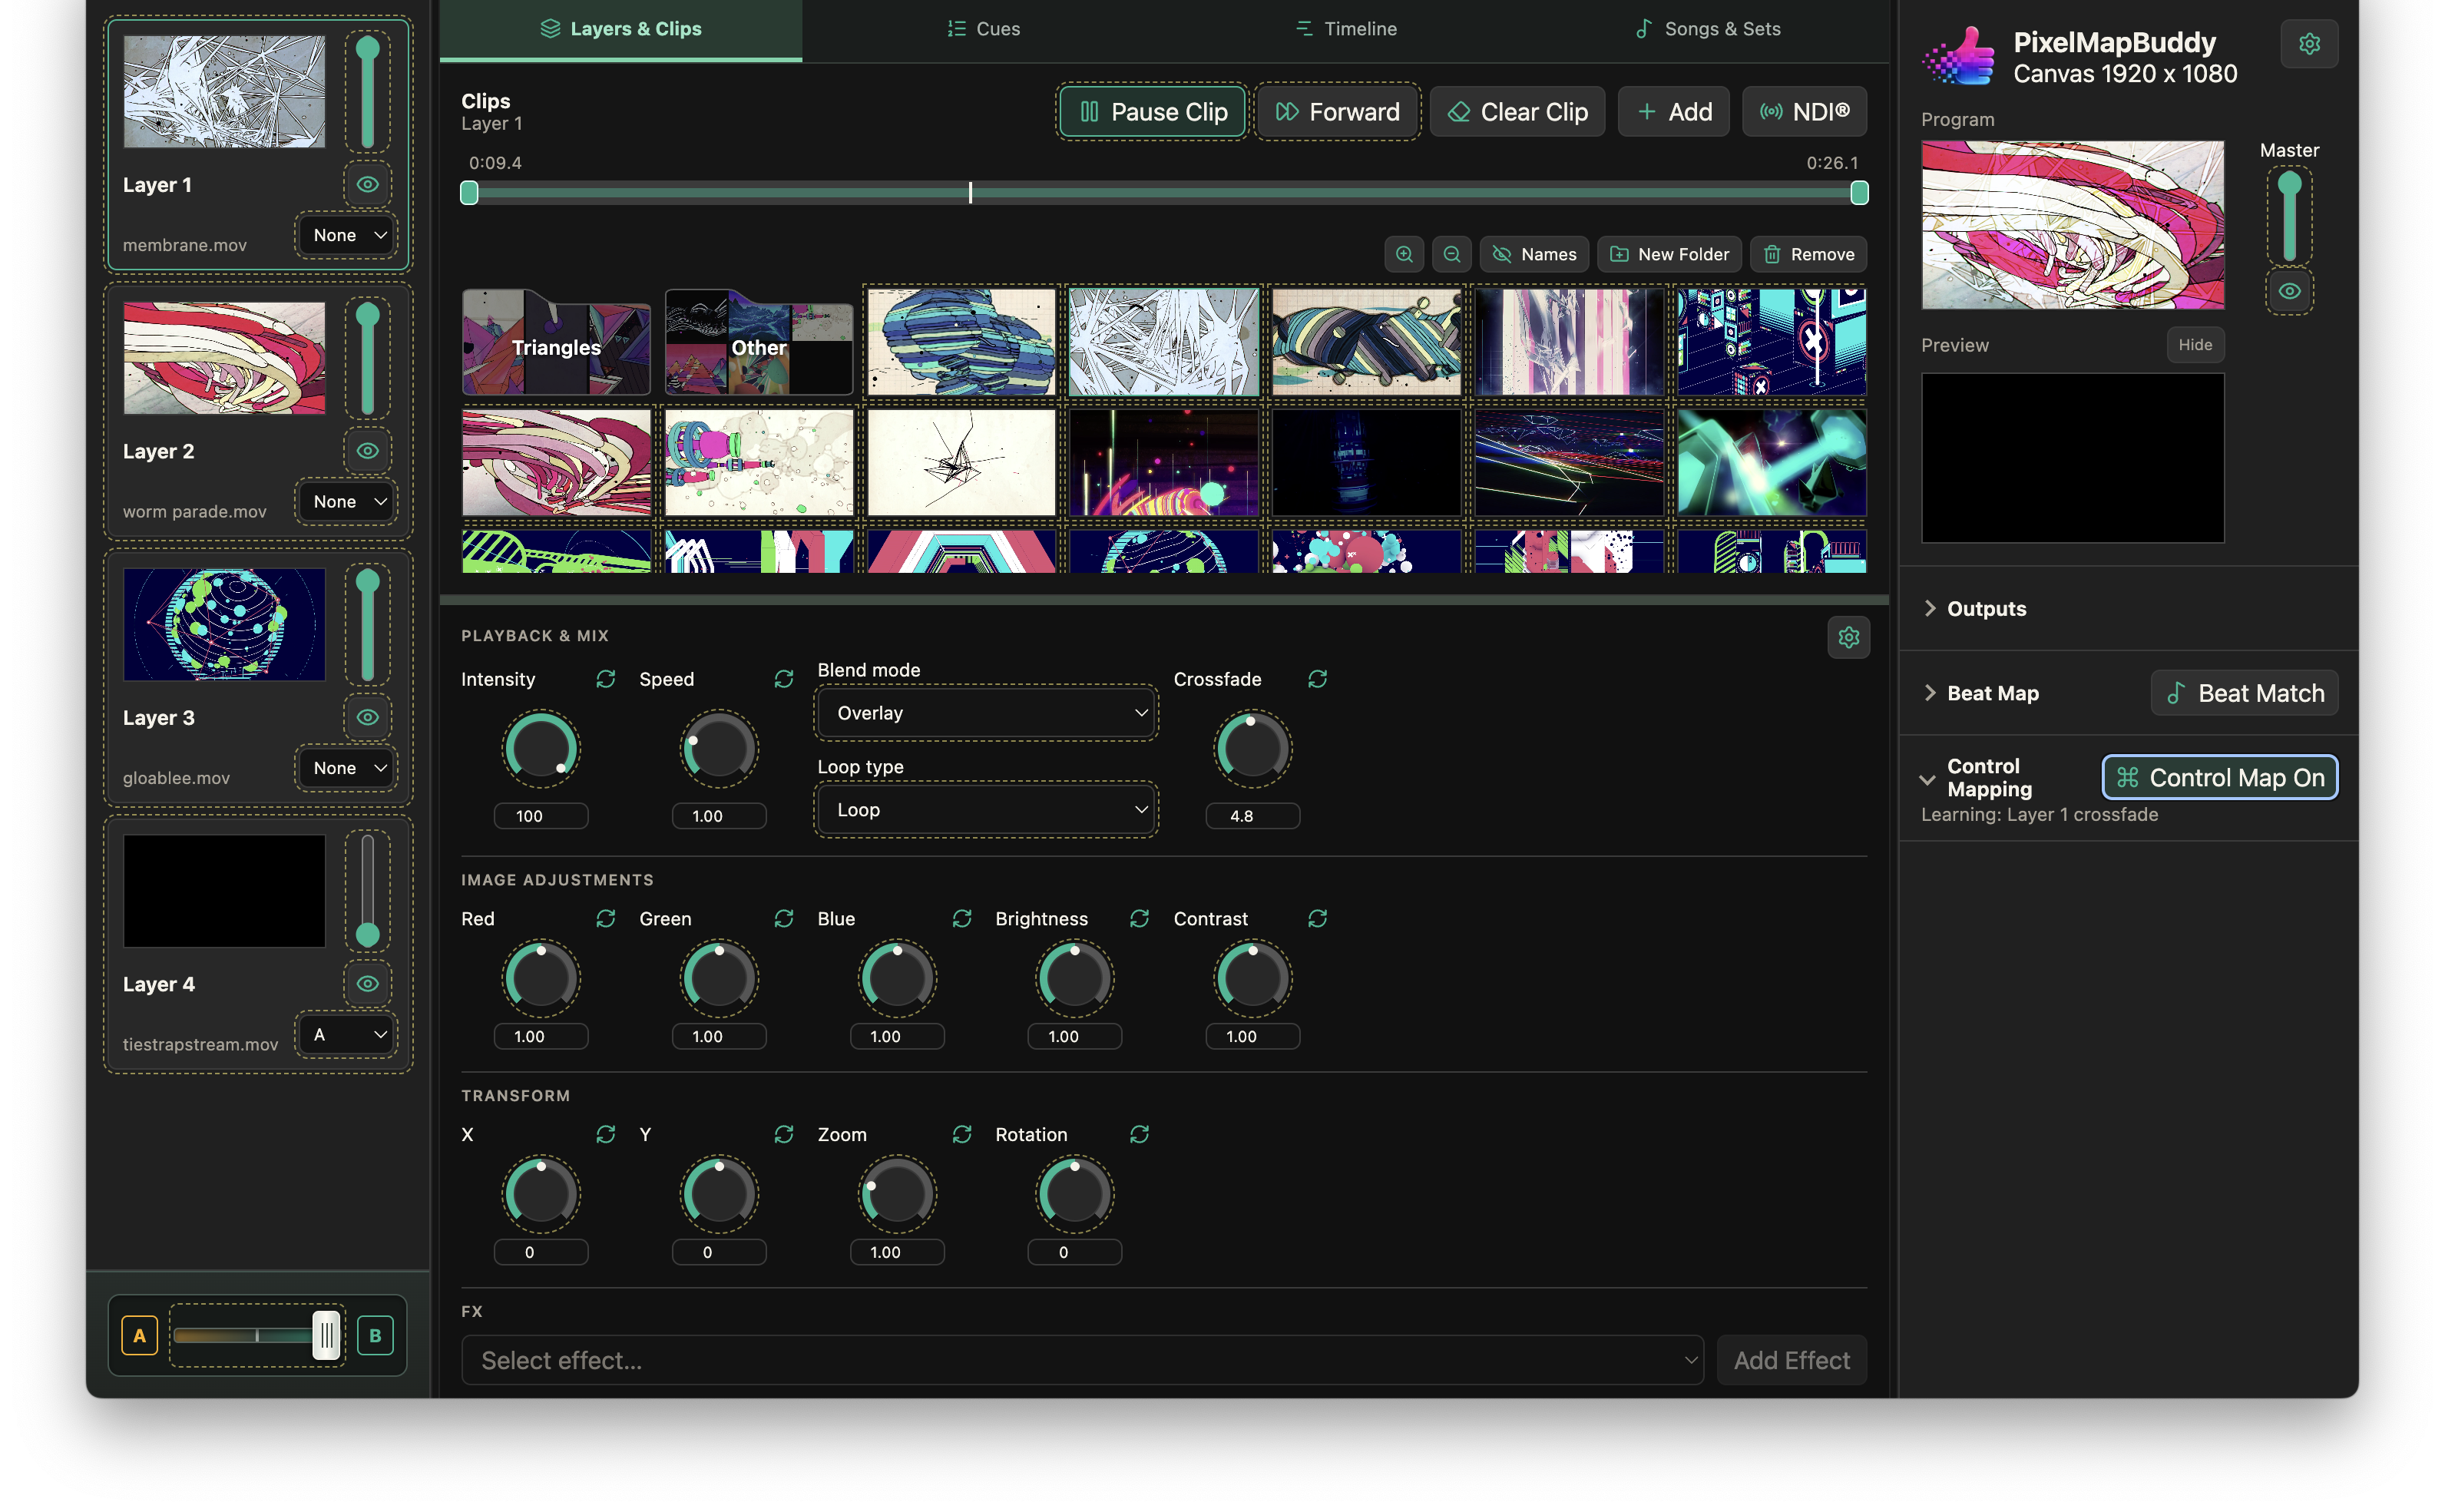Screen dimensions: 2445x1512
Task: Reset the Brightness knob with its refresh icon
Action: point(1139,918)
